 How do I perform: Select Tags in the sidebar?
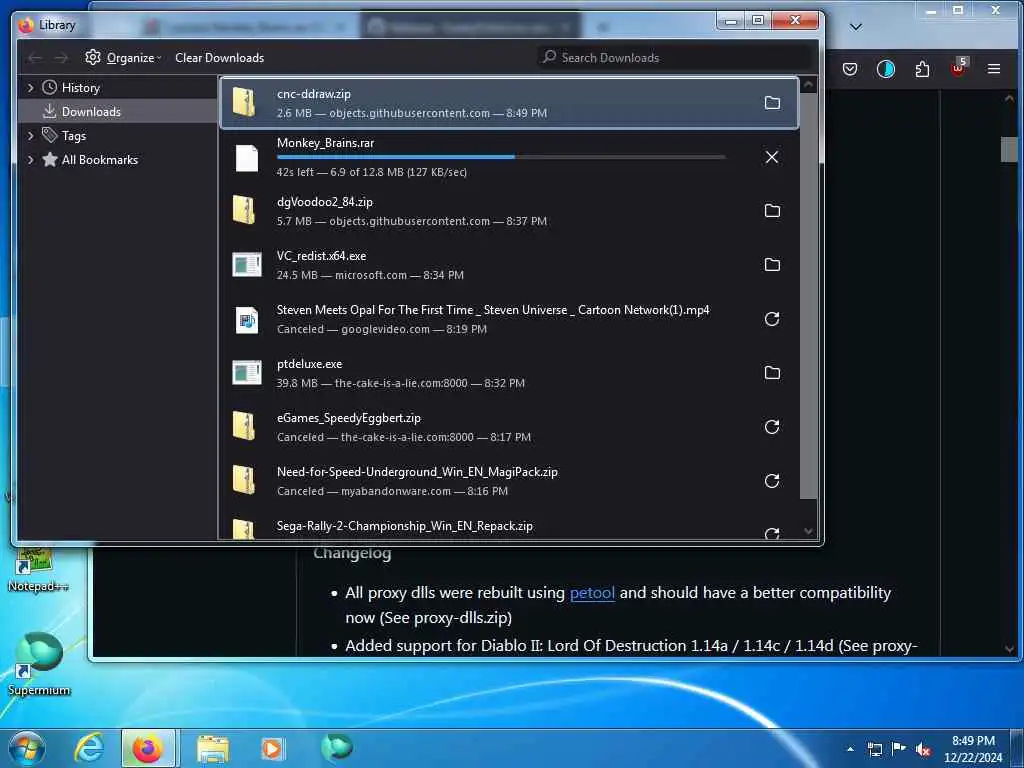73,136
